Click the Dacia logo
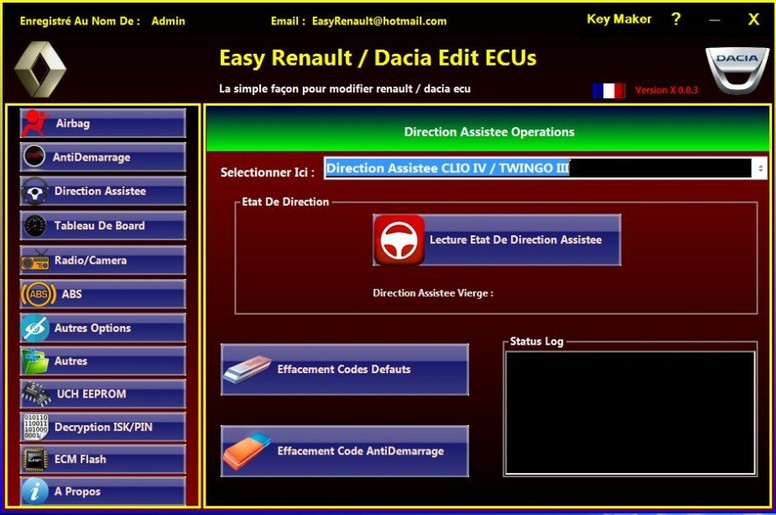This screenshot has width=776, height=515. (737, 70)
